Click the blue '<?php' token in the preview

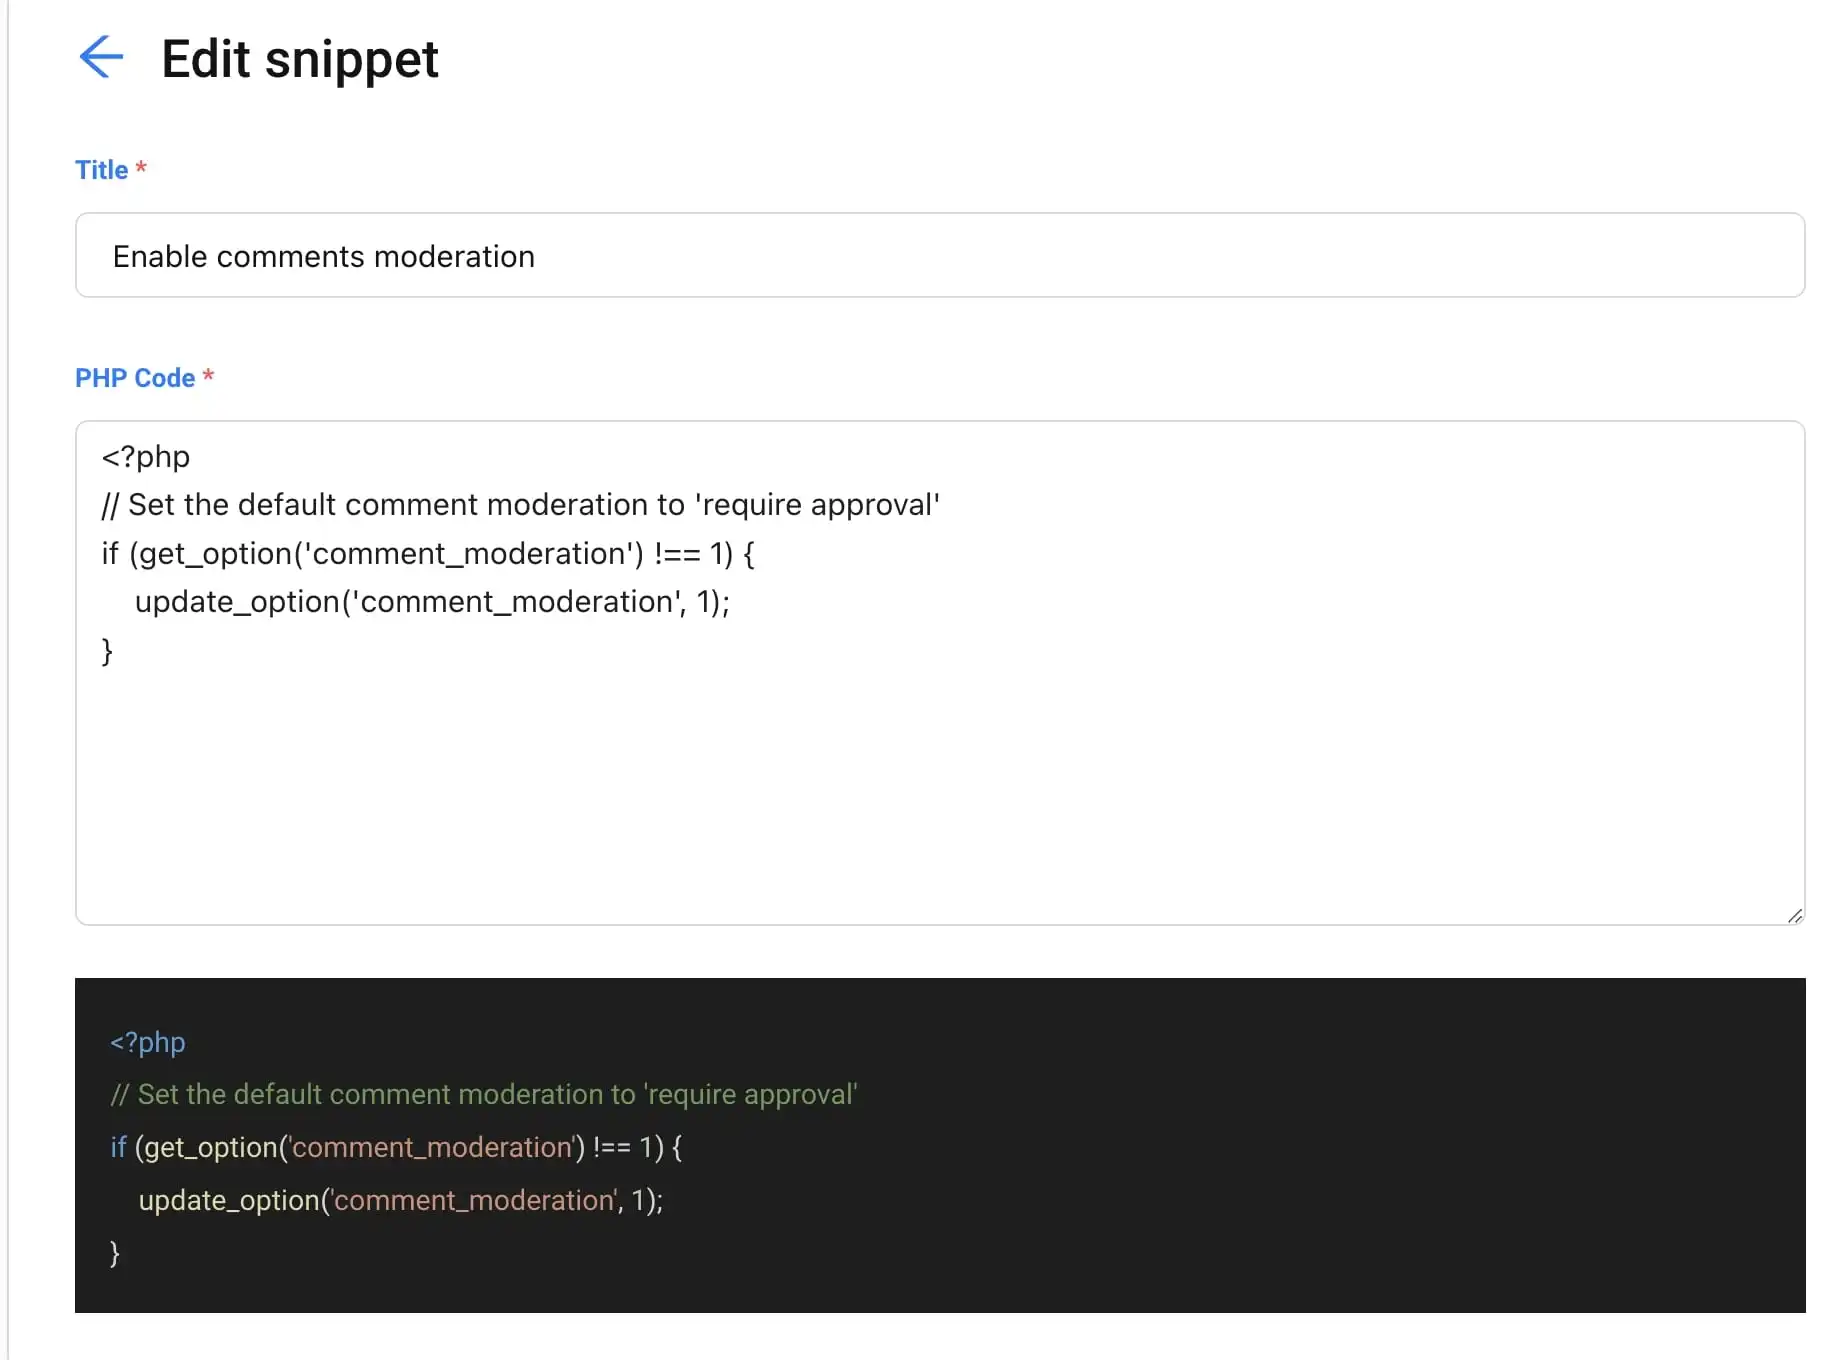(147, 1042)
